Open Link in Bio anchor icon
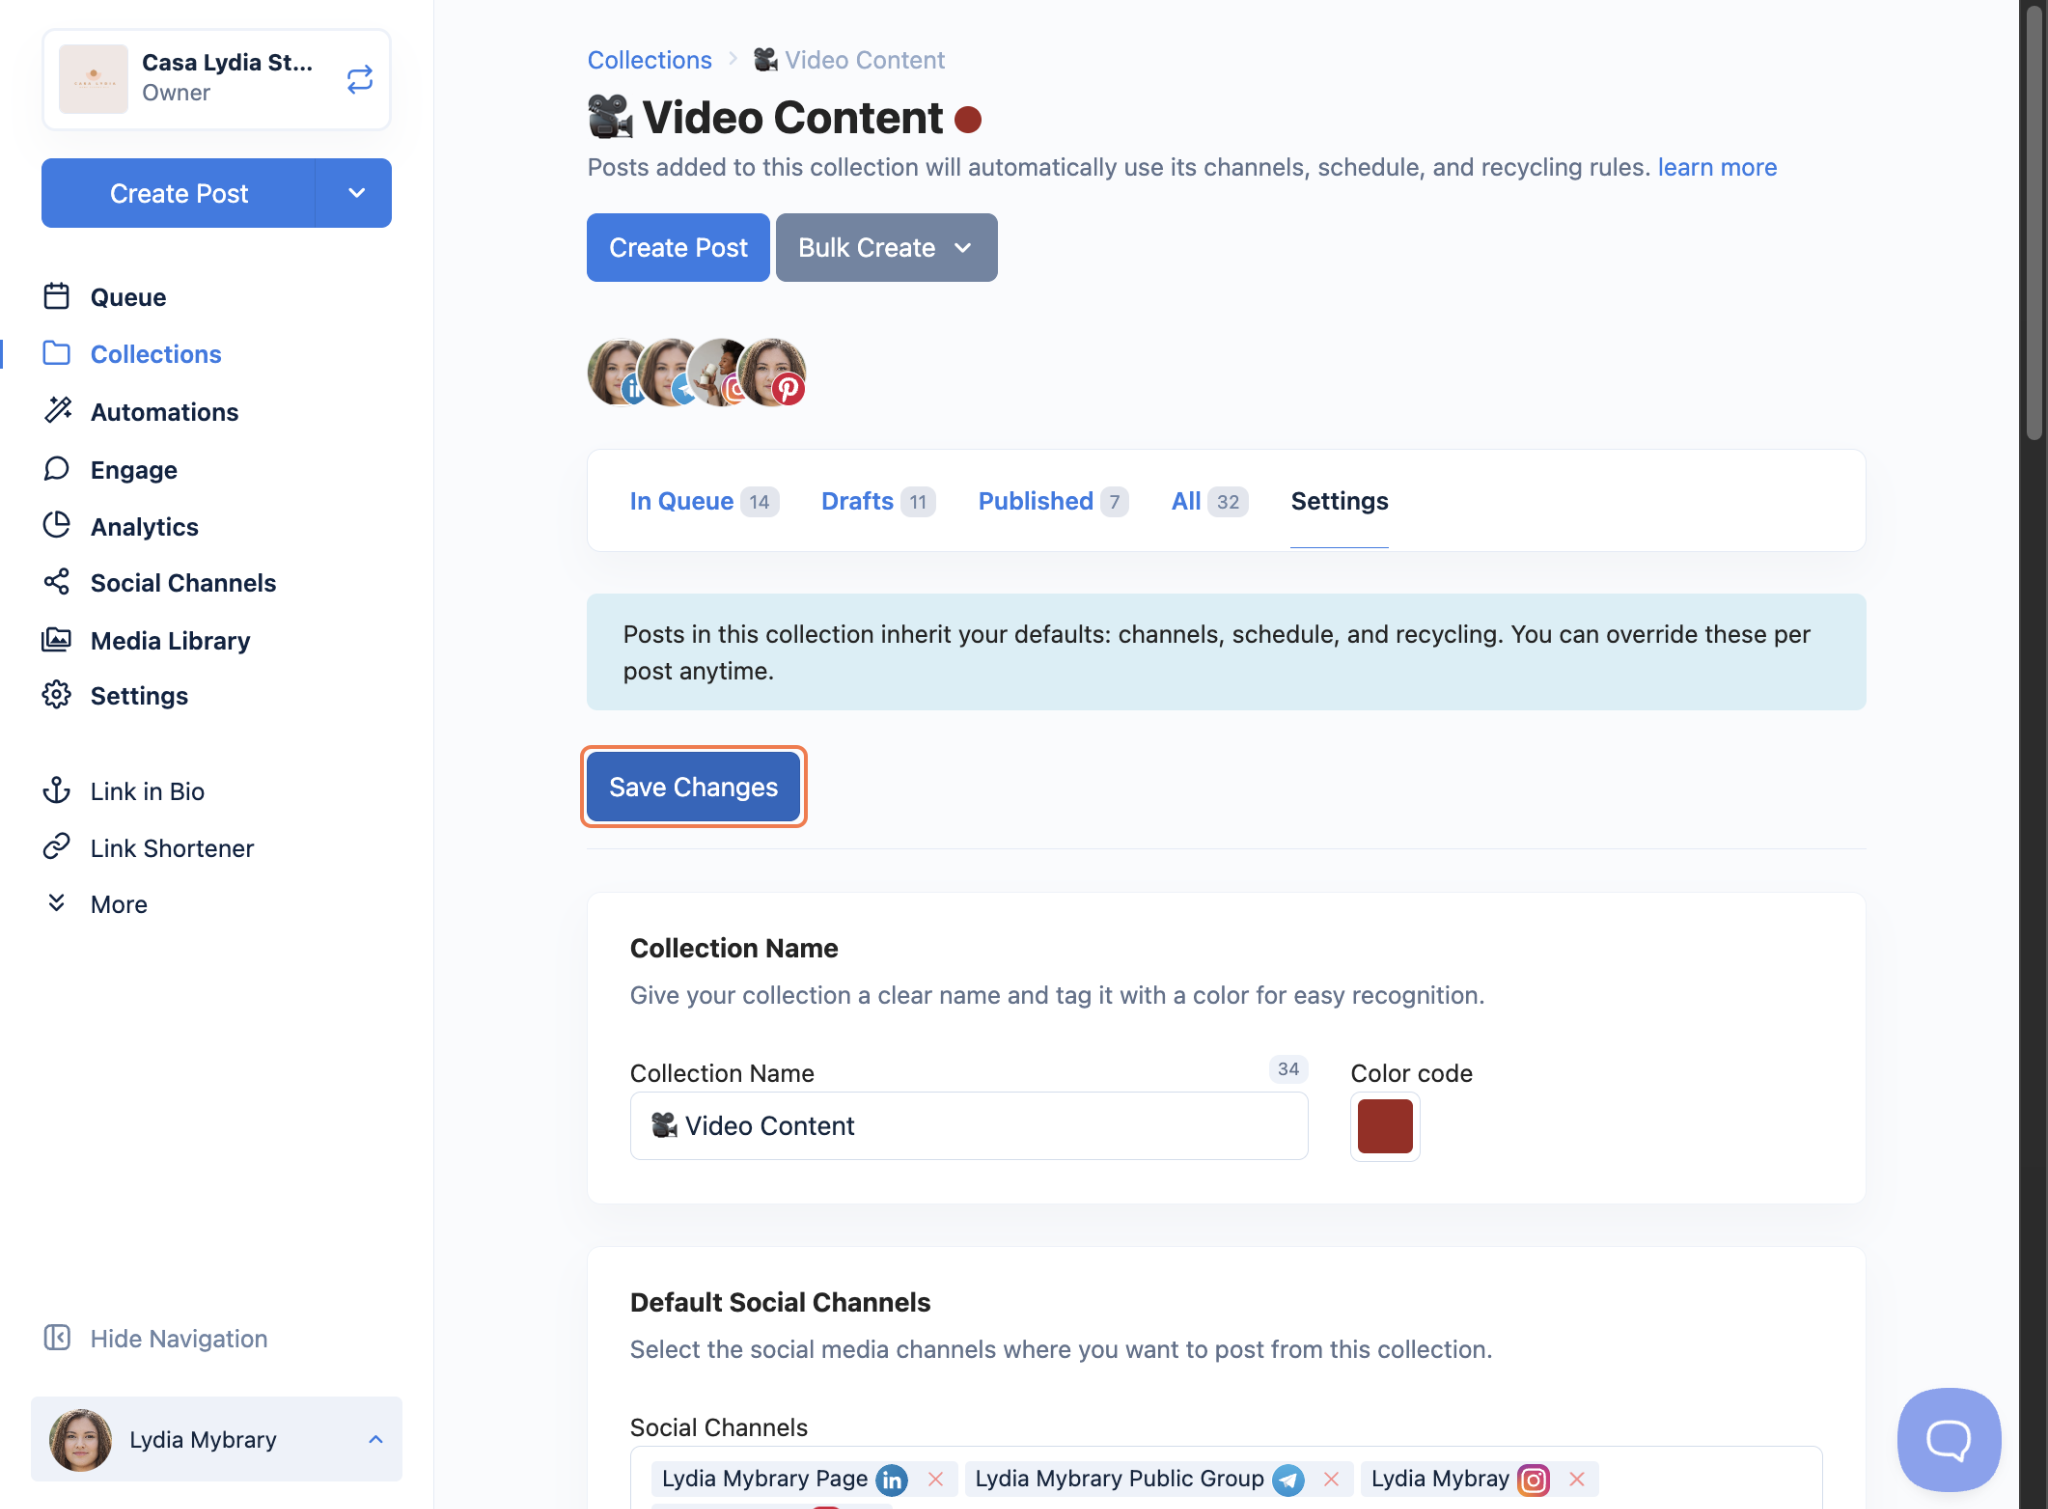Image resolution: width=2048 pixels, height=1509 pixels. click(57, 790)
